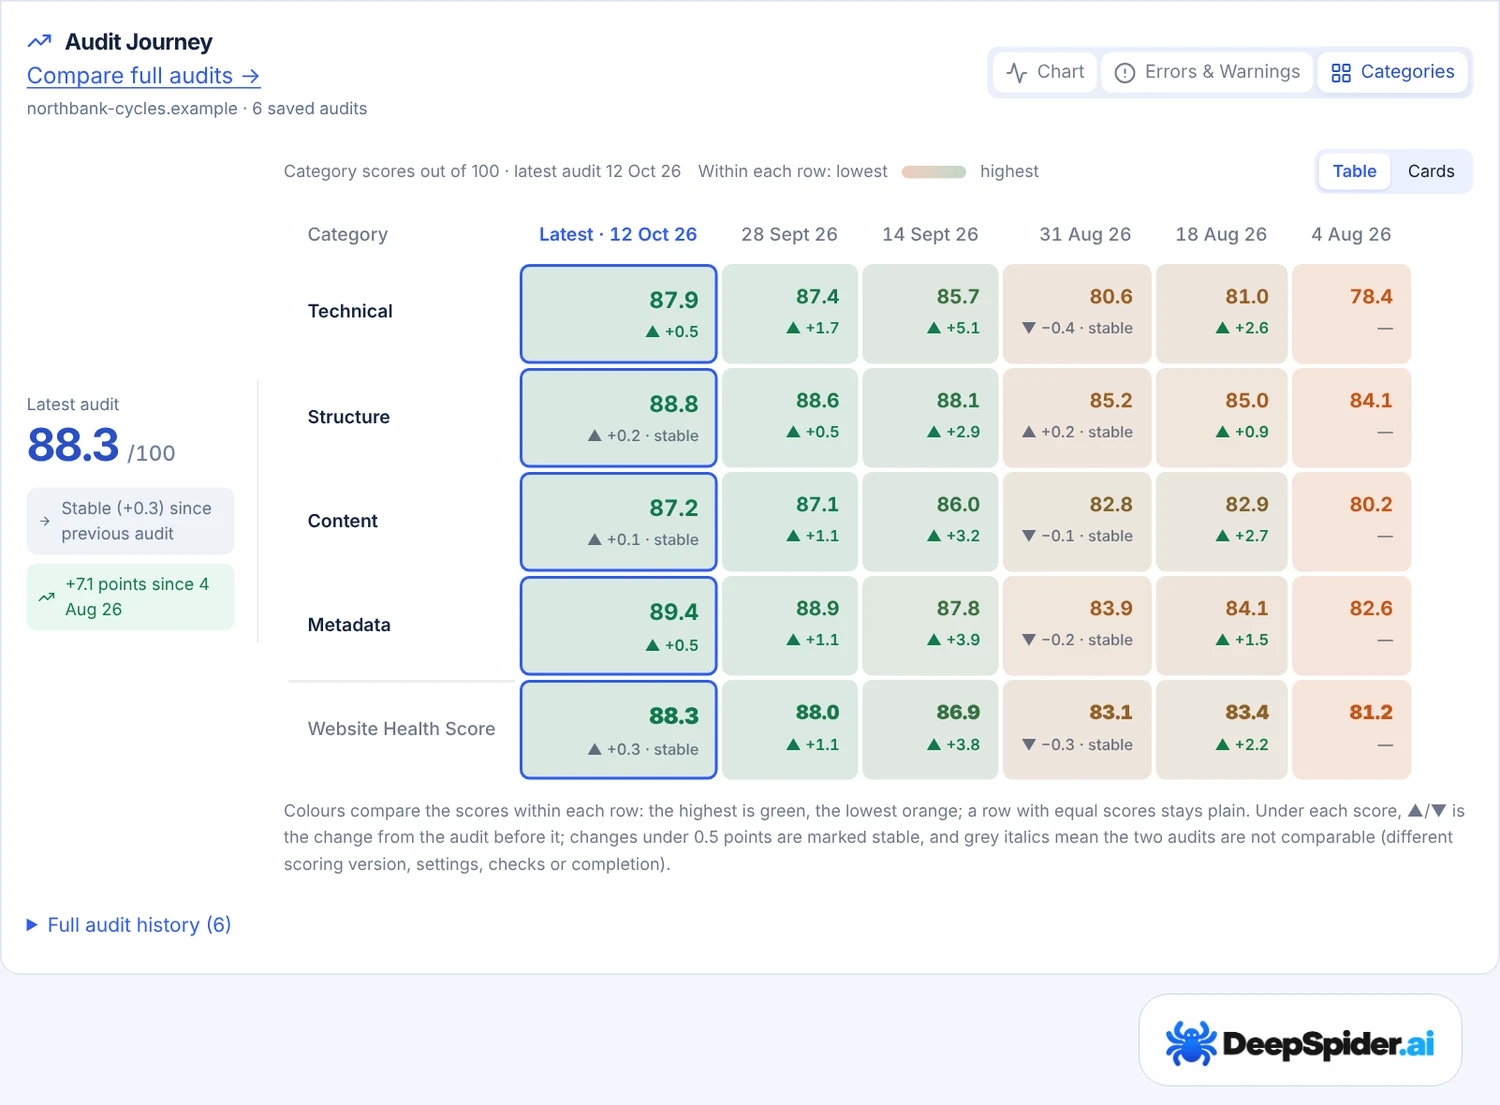The height and width of the screenshot is (1105, 1500).
Task: Click the Website Health Score 81.2
Action: coord(1371,713)
